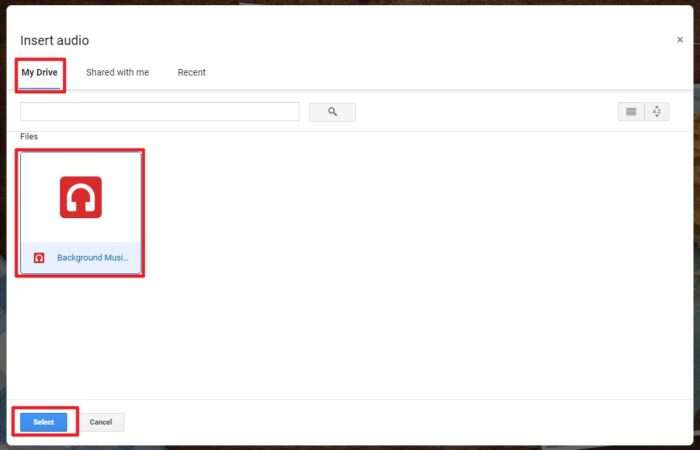The width and height of the screenshot is (700, 450).
Task: Confirm with the Select button
Action: 43,422
